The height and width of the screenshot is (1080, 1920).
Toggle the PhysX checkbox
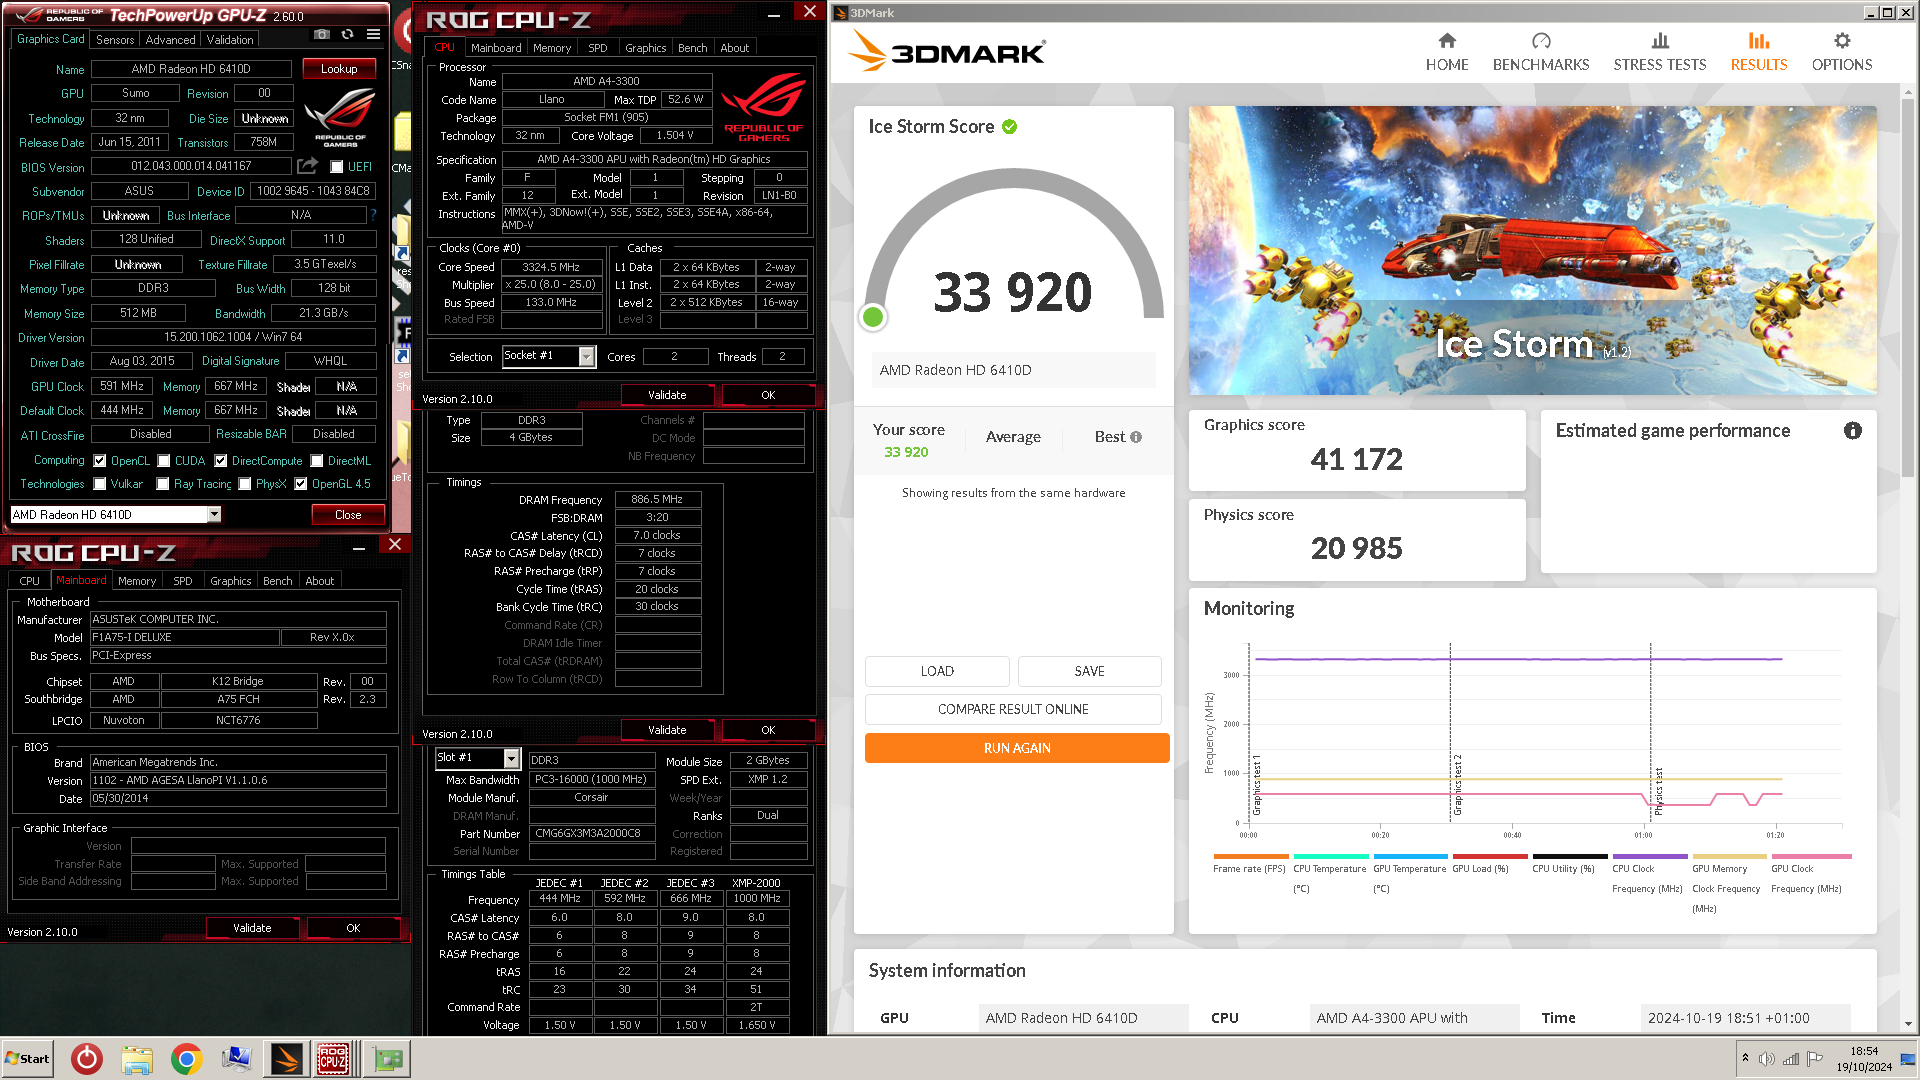pos(245,484)
